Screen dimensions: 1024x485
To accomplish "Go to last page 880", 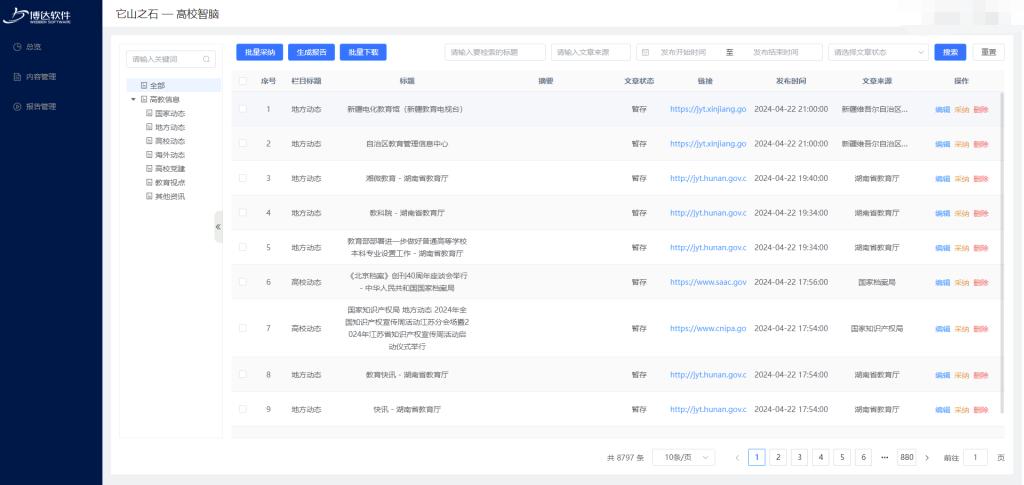I will coord(906,458).
